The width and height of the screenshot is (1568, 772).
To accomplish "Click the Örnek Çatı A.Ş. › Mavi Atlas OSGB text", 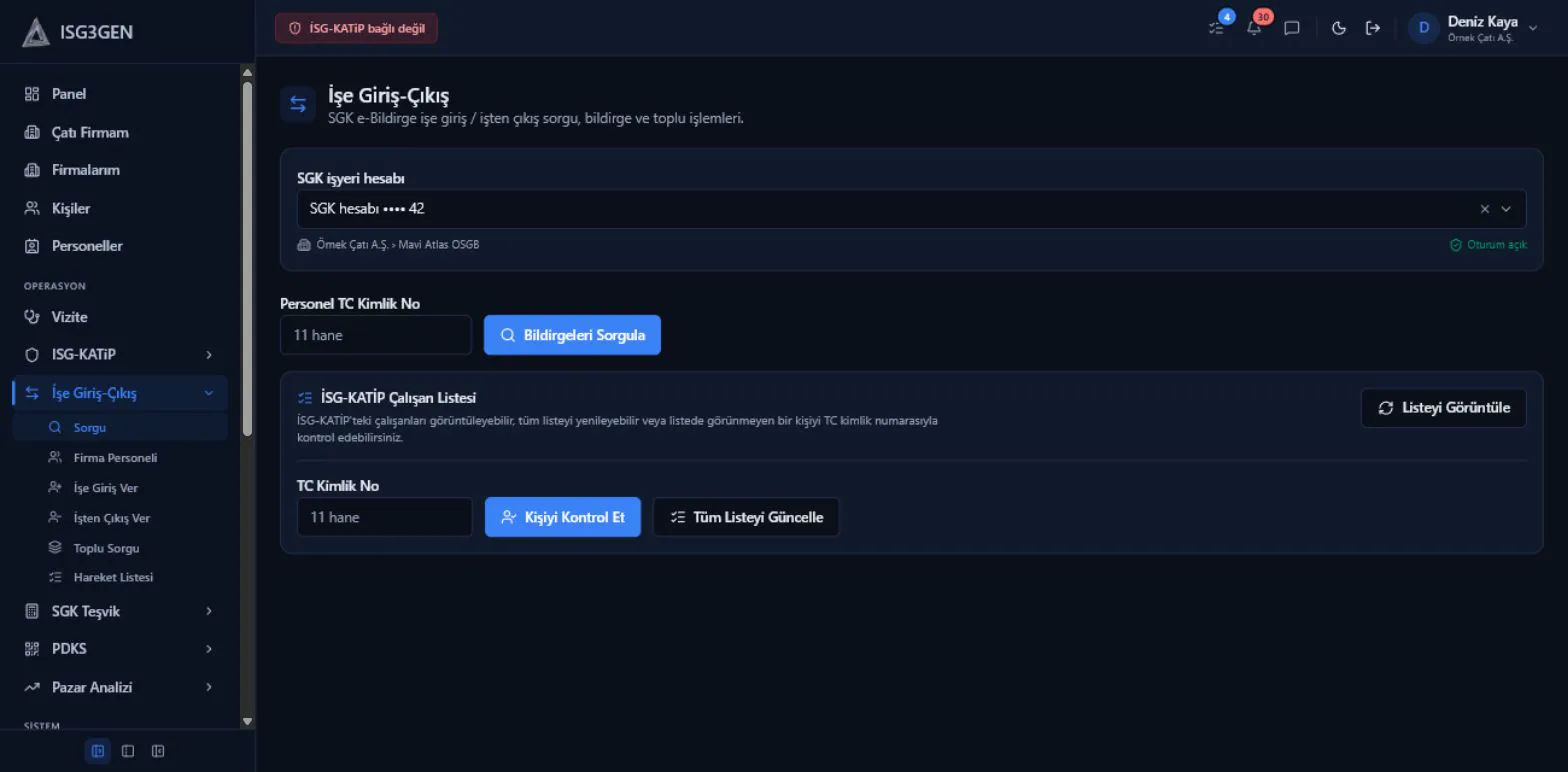I will coord(397,245).
